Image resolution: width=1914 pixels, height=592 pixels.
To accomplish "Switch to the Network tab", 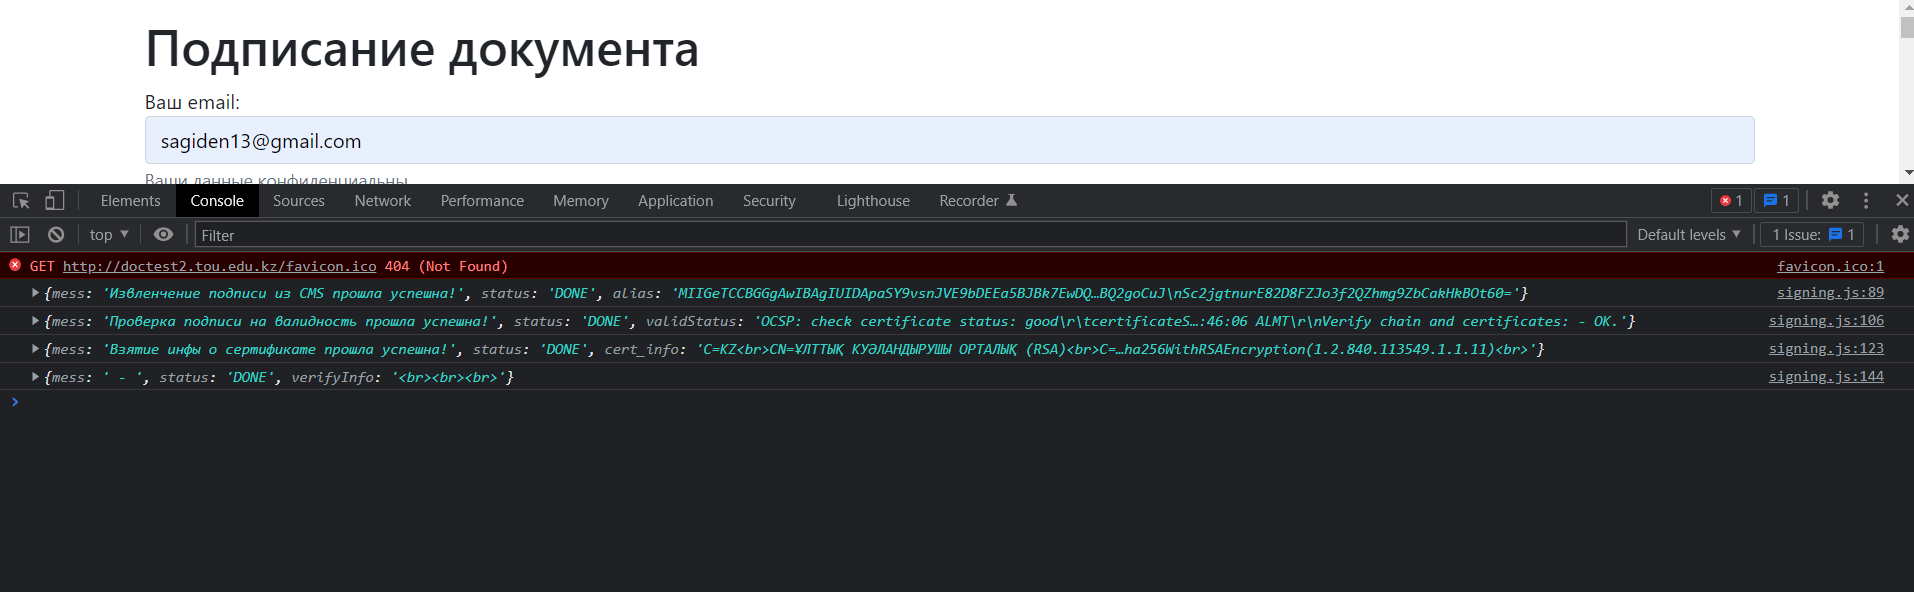I will click(382, 201).
